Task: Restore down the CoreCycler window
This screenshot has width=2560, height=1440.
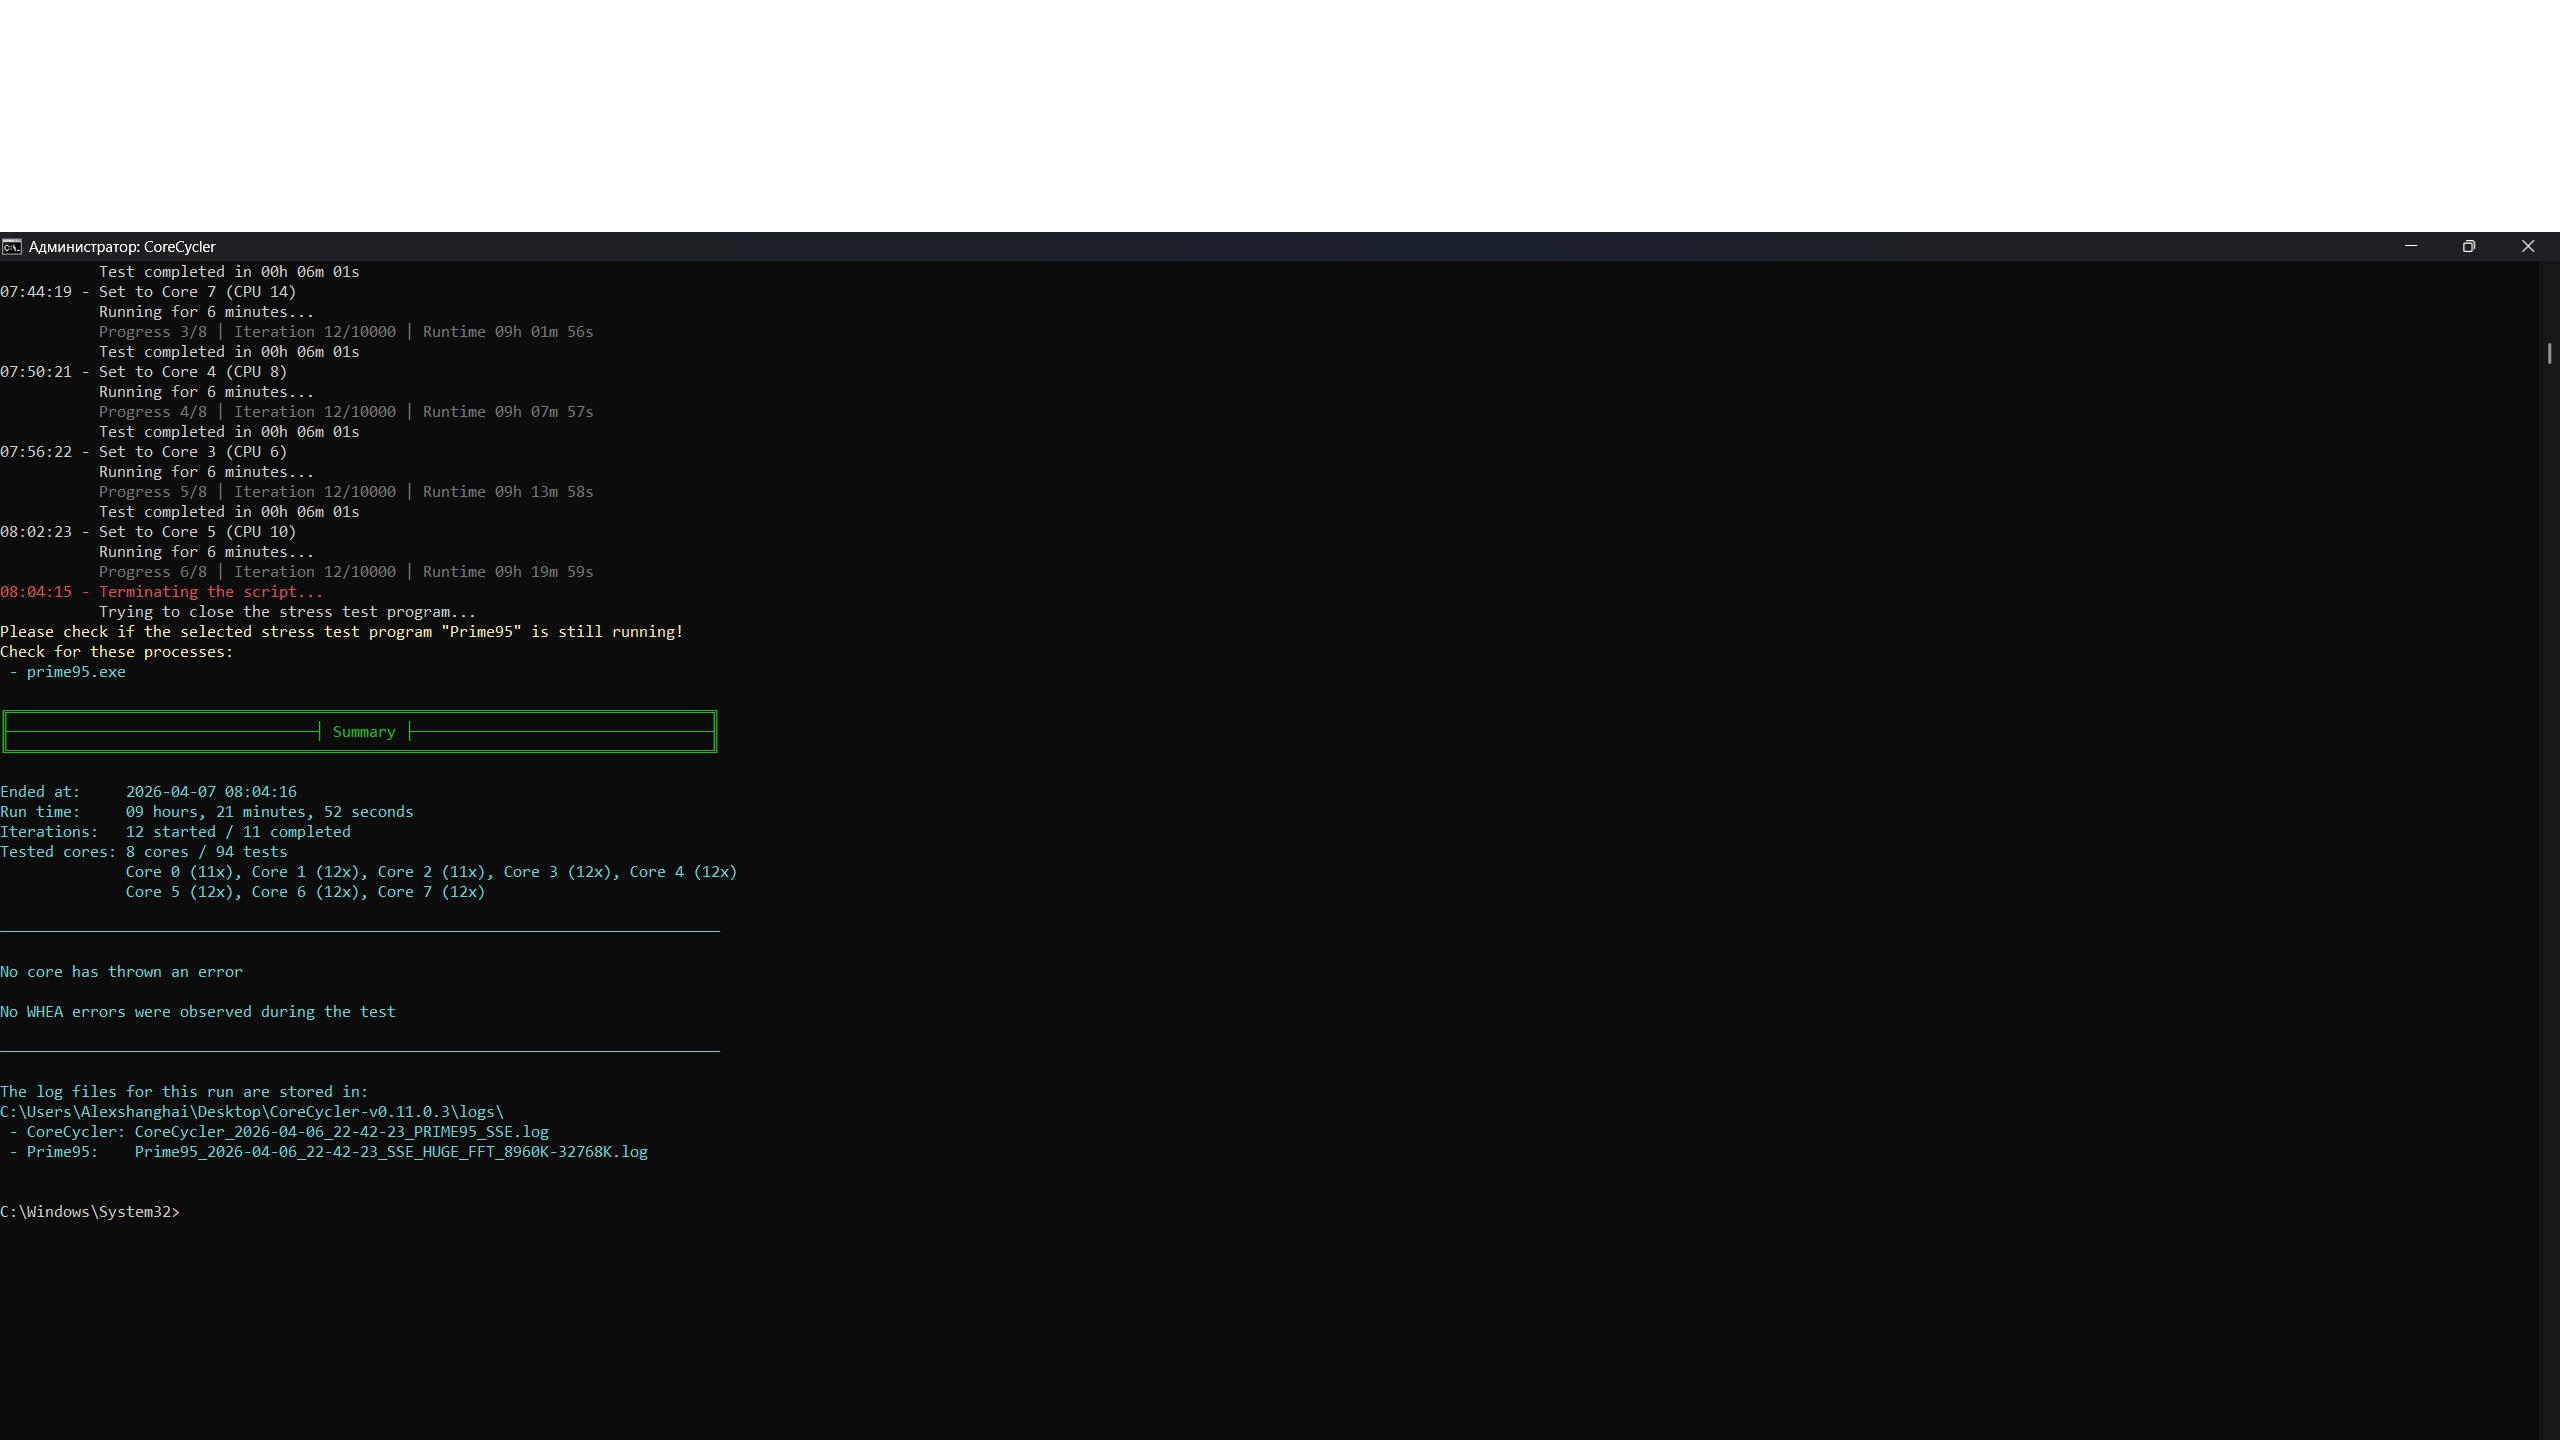Action: pyautogui.click(x=2469, y=246)
